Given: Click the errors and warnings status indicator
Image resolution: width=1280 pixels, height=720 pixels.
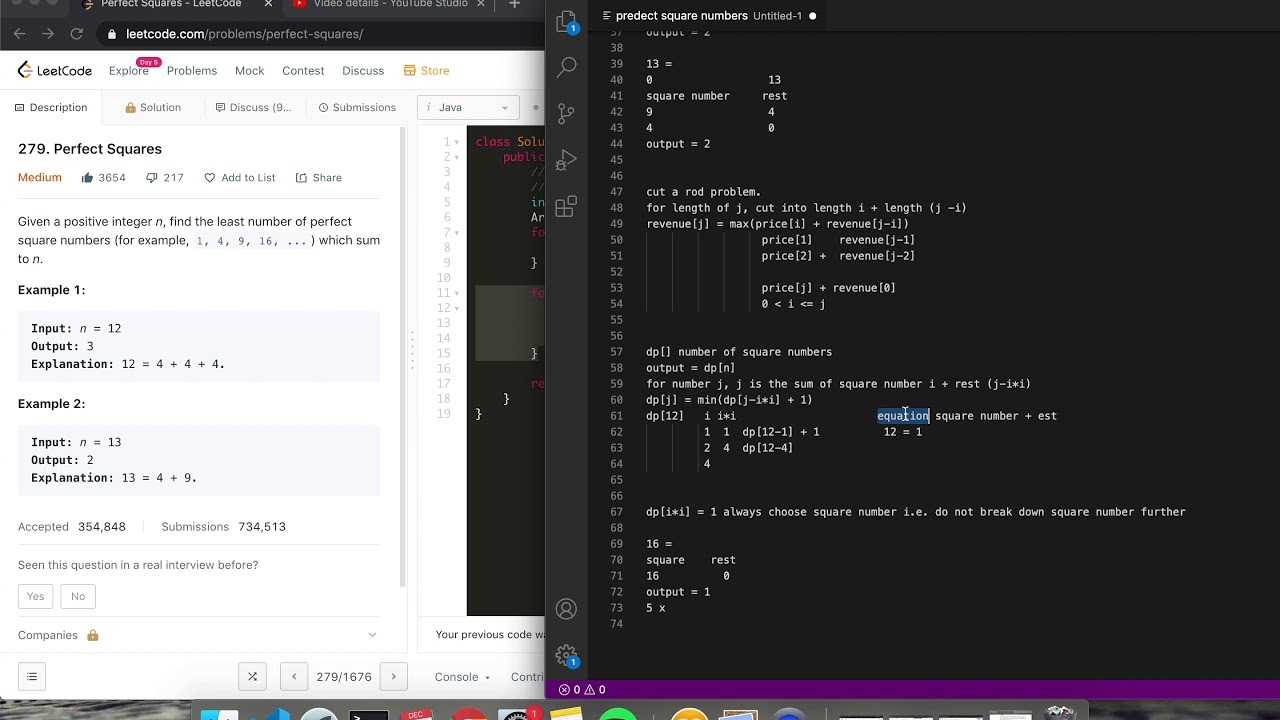Looking at the screenshot, I should [582, 689].
